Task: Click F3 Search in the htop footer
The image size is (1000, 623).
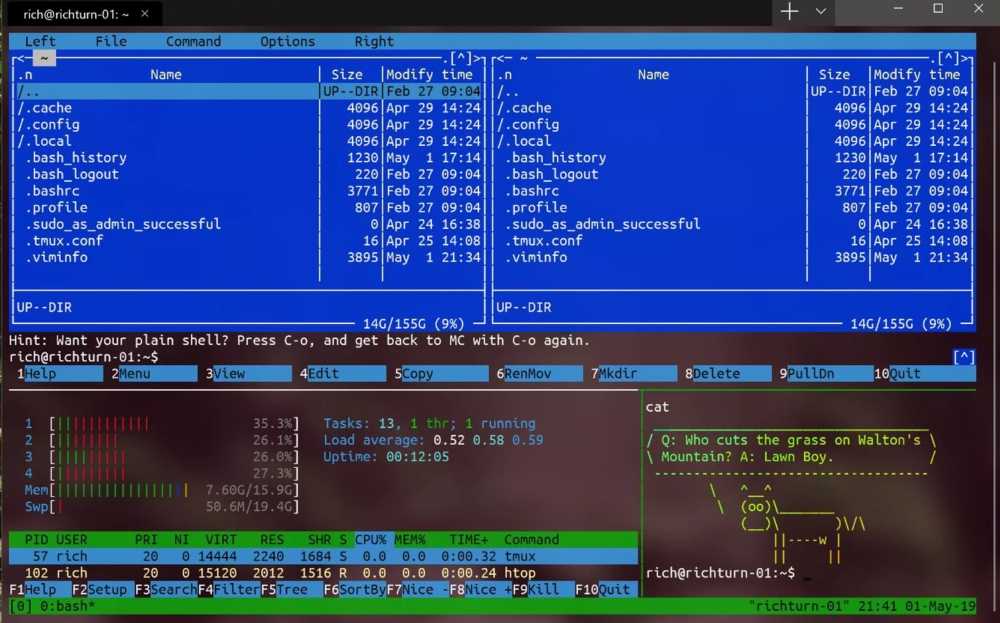Action: pos(166,589)
